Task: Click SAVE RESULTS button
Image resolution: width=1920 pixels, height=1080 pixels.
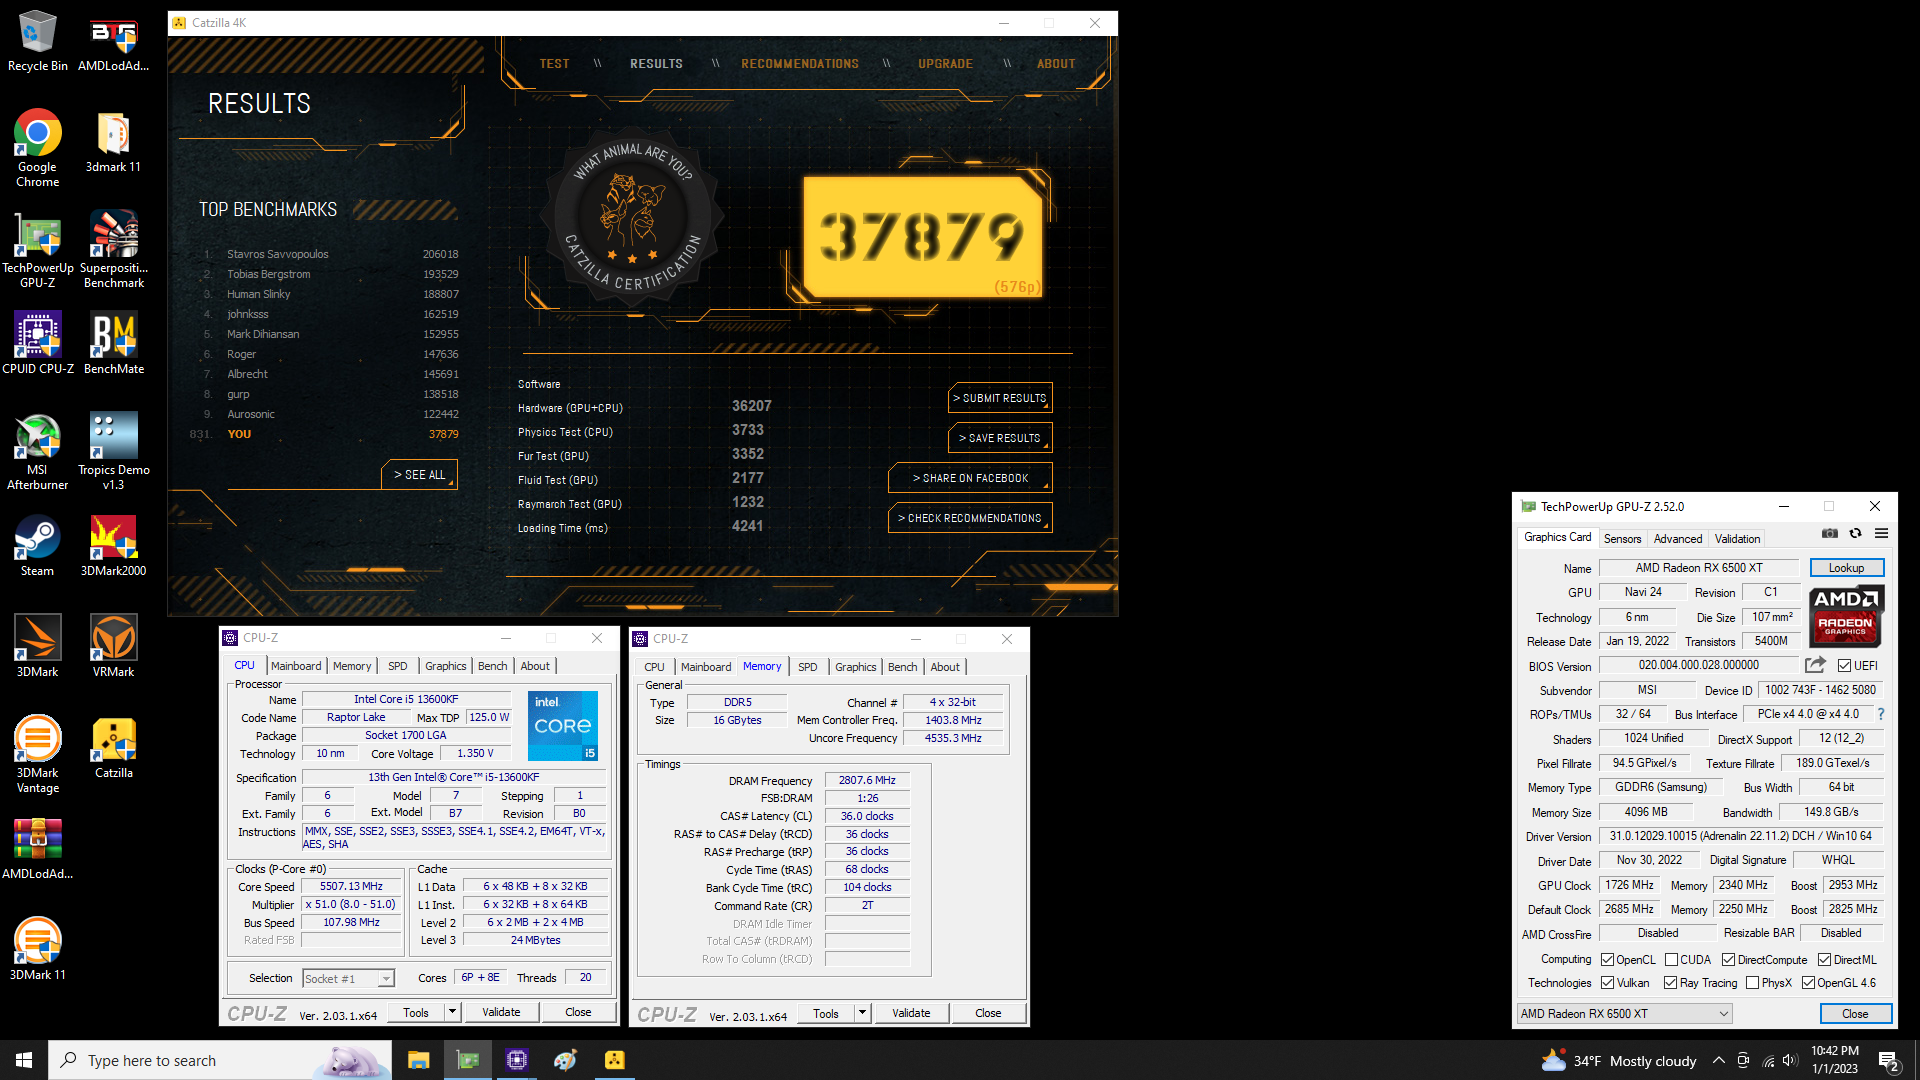Action: pyautogui.click(x=1000, y=438)
